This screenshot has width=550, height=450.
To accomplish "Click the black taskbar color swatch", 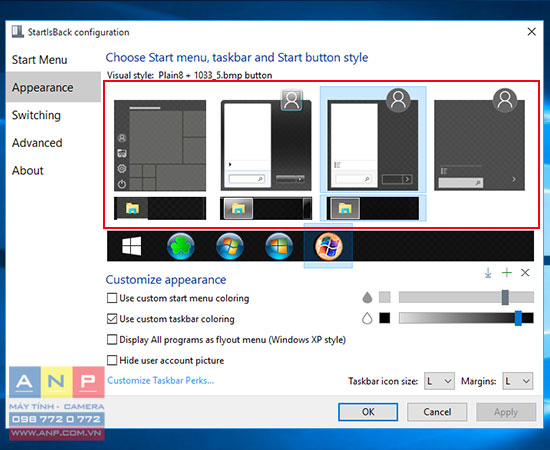I will 384,318.
